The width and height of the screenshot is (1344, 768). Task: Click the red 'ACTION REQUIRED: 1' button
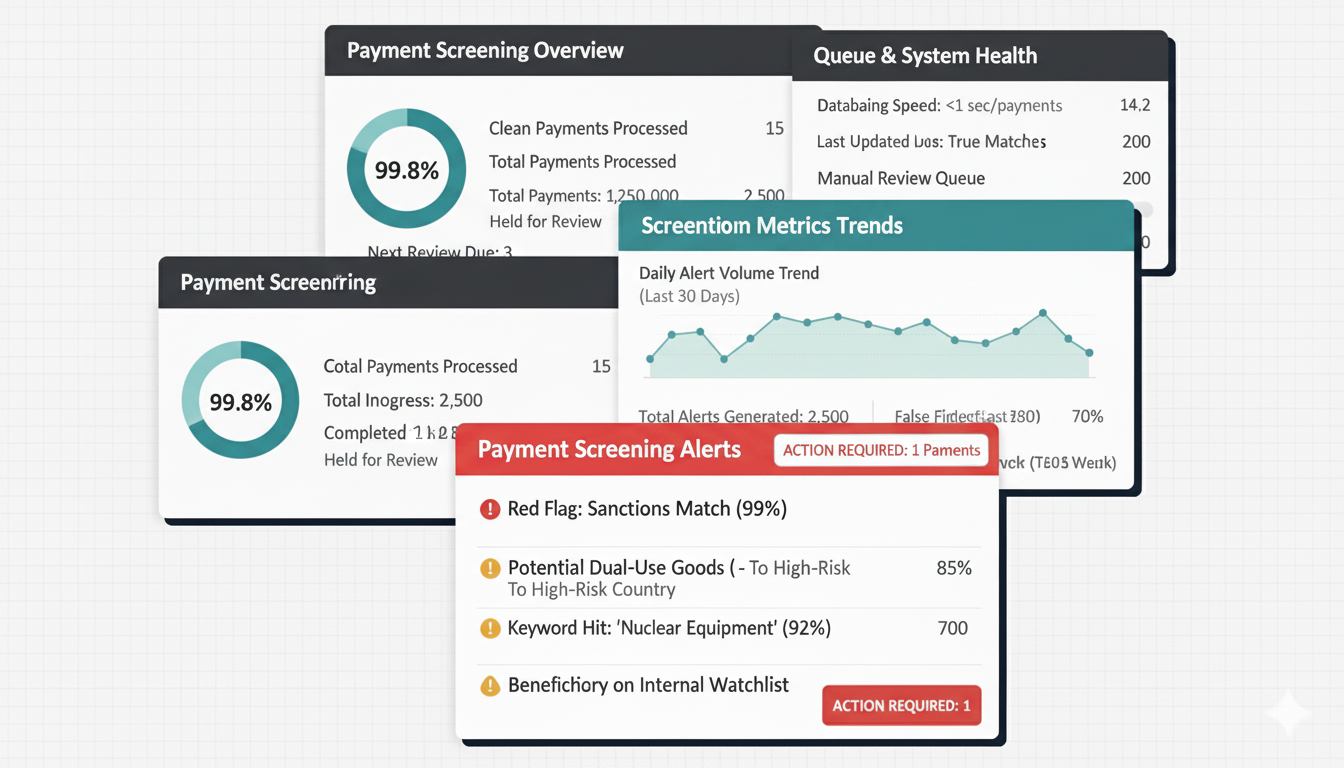[901, 705]
